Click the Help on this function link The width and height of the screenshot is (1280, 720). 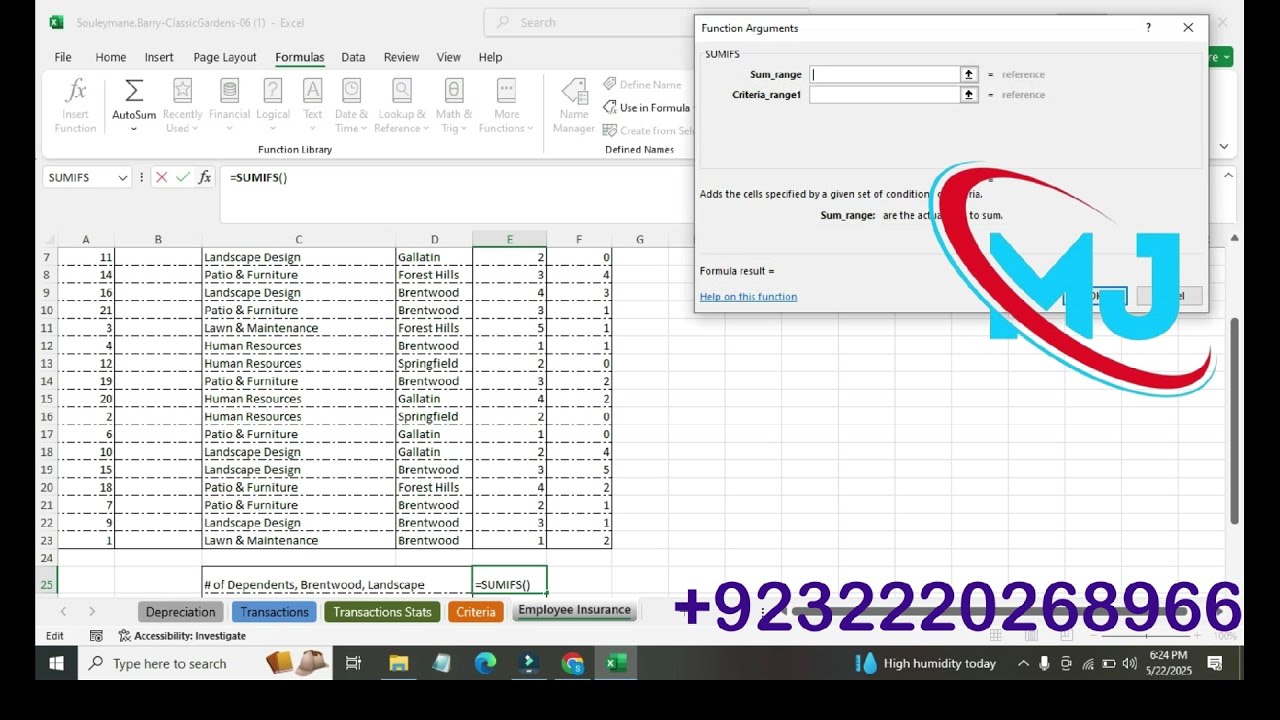[x=748, y=297]
